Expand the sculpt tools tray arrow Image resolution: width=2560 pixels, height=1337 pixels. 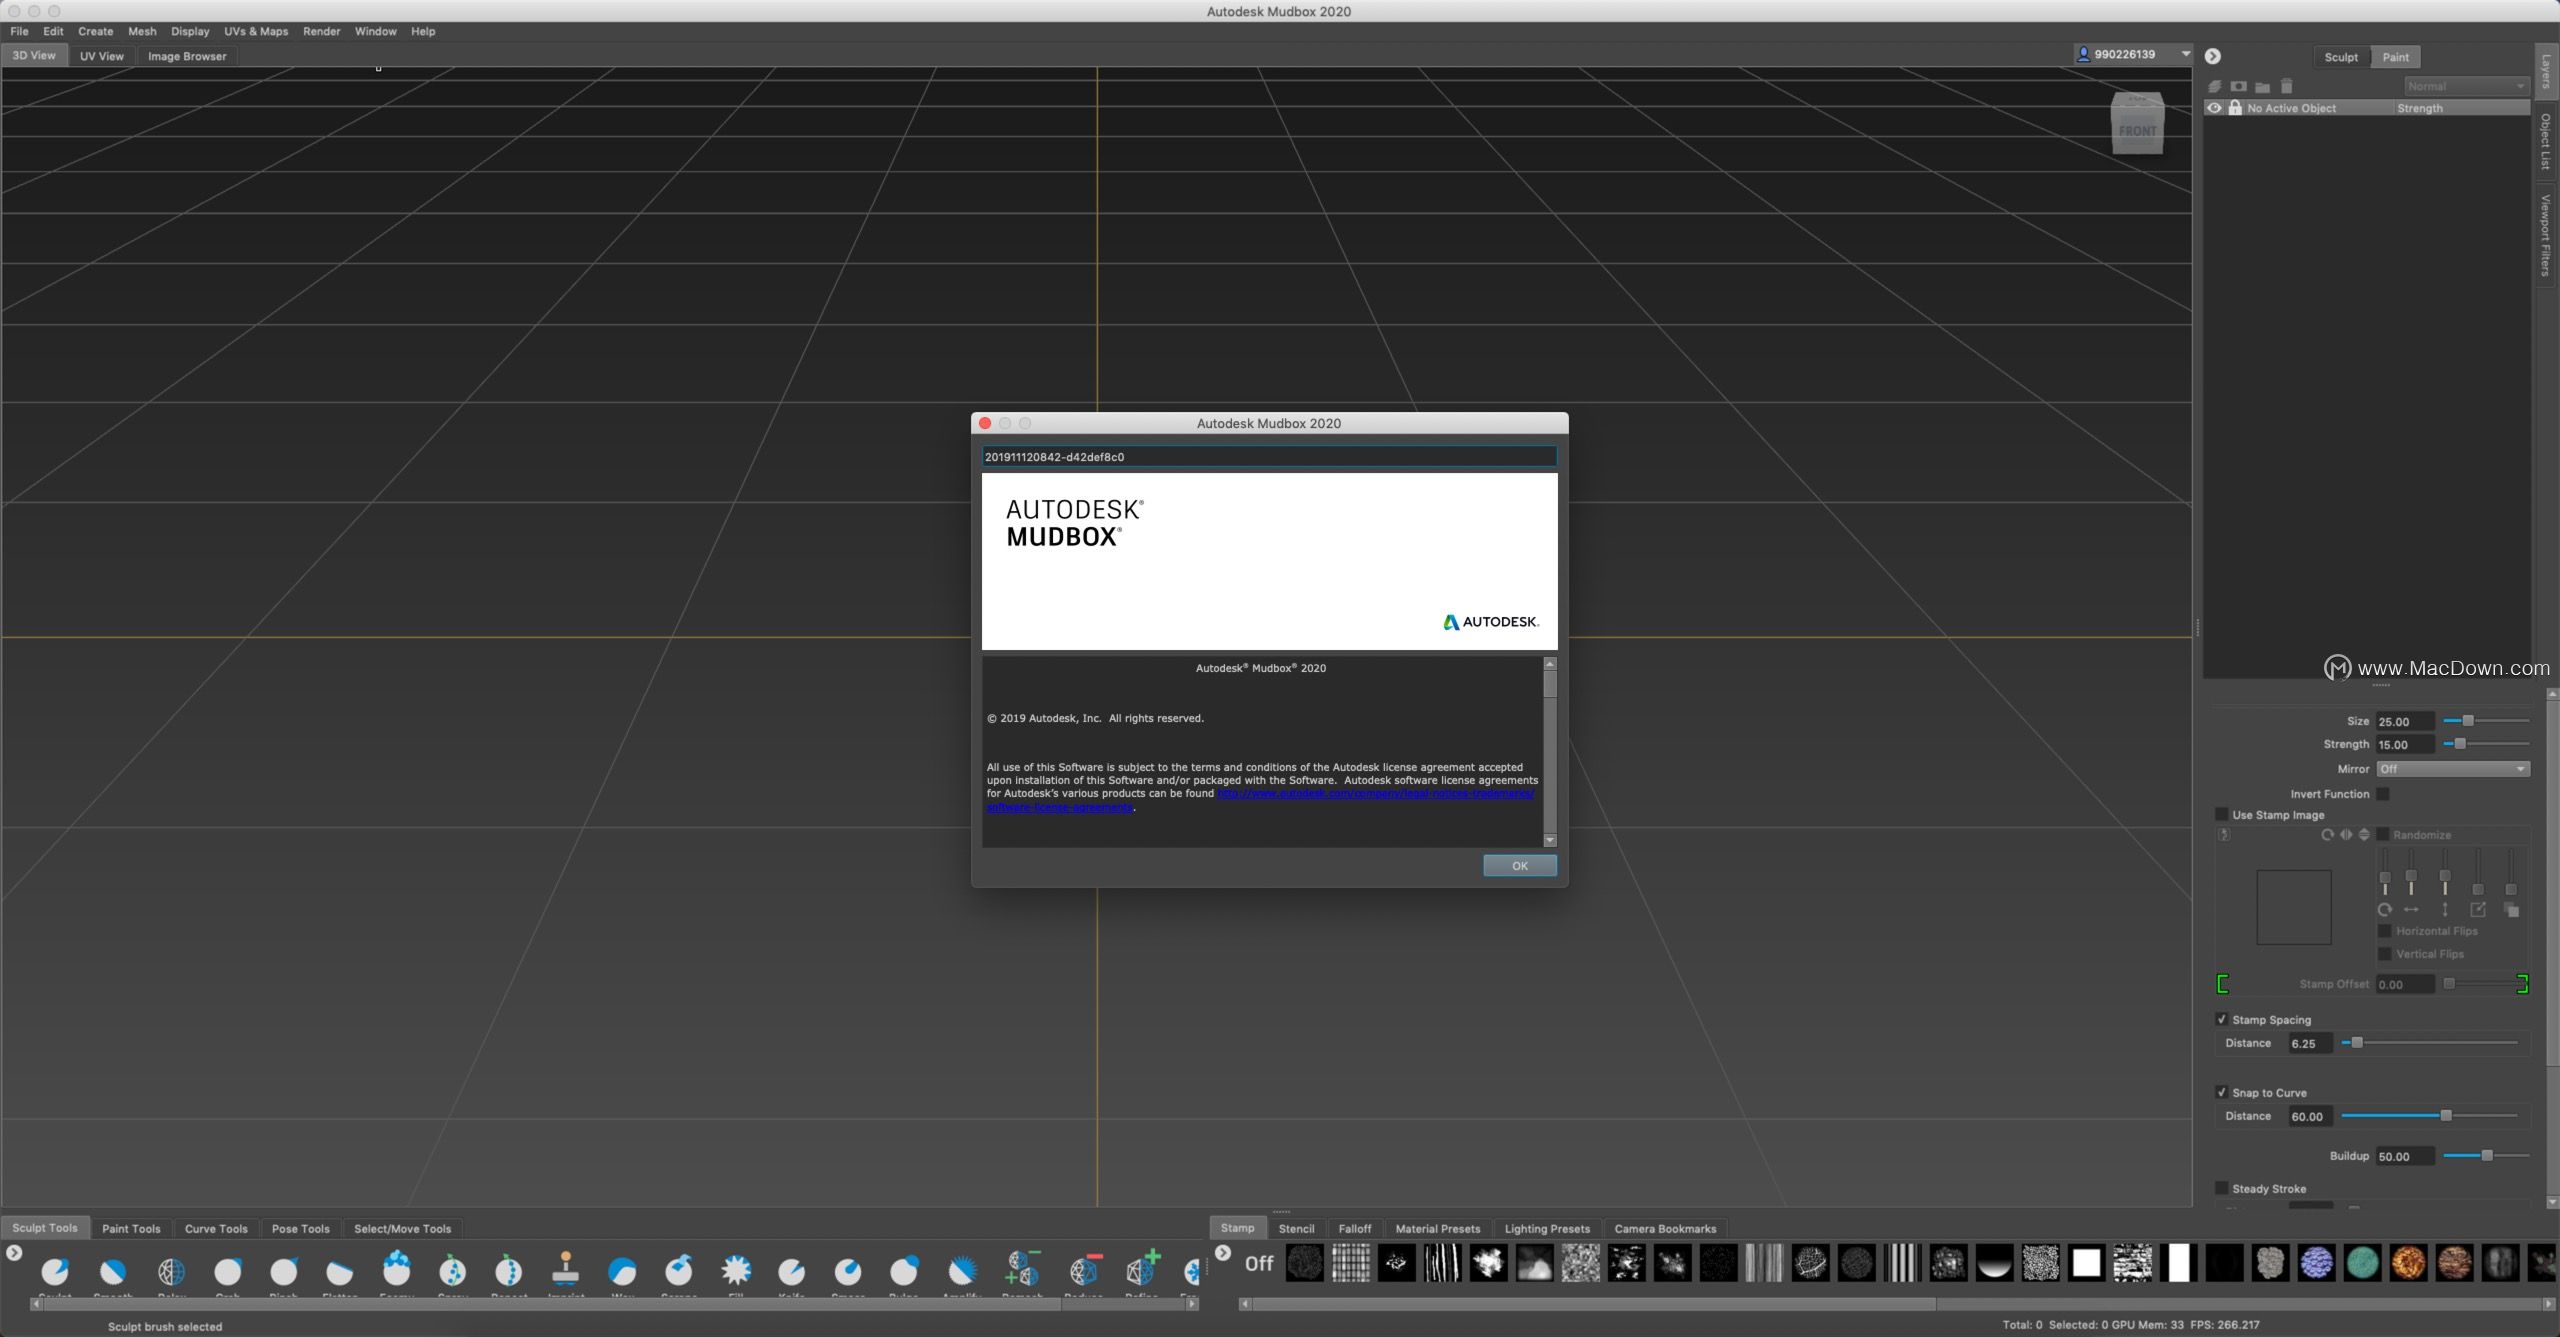(x=14, y=1253)
